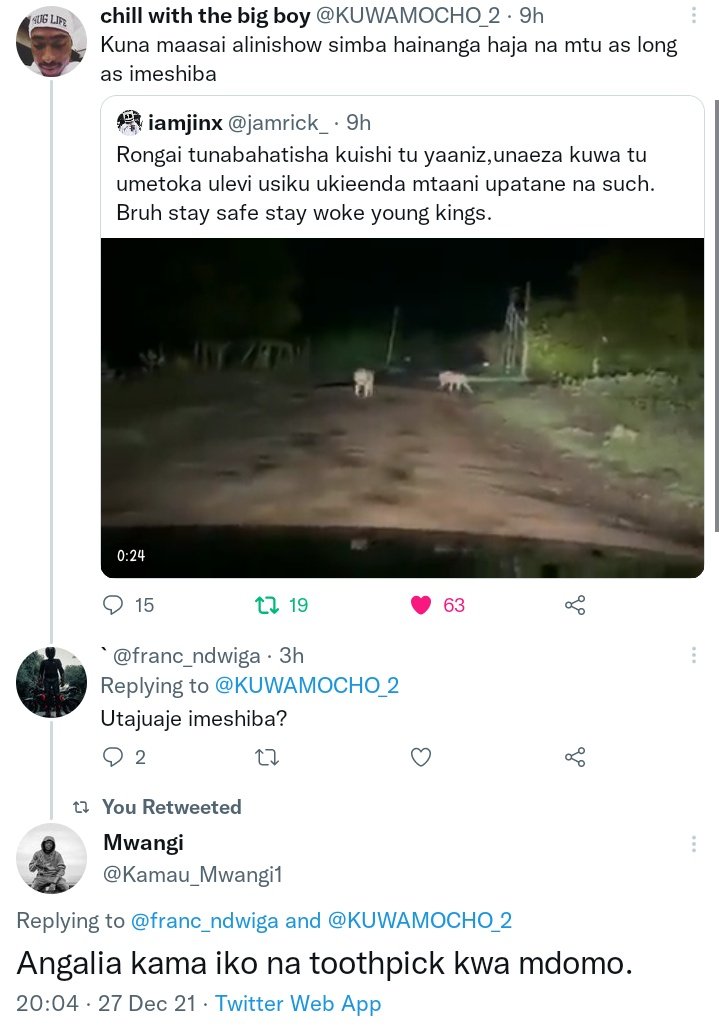
Task: Share franc_ndwiga's reply
Action: (575, 757)
